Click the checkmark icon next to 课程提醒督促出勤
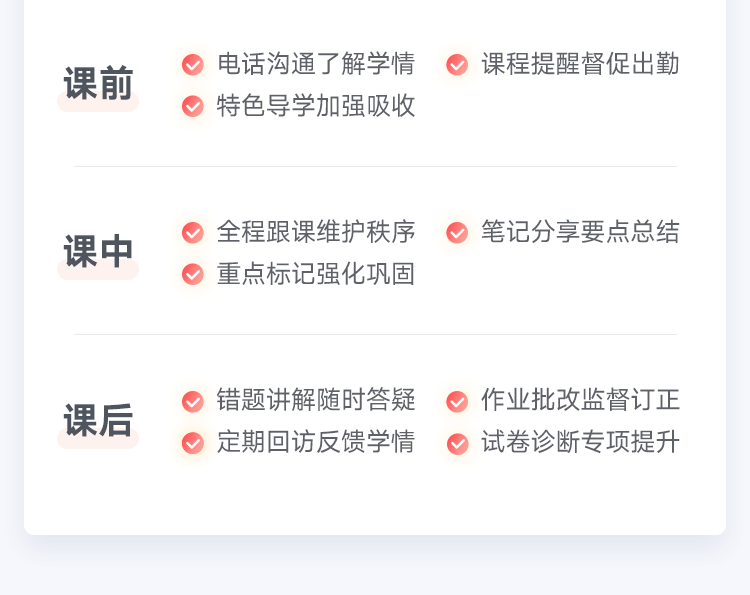 pos(457,65)
